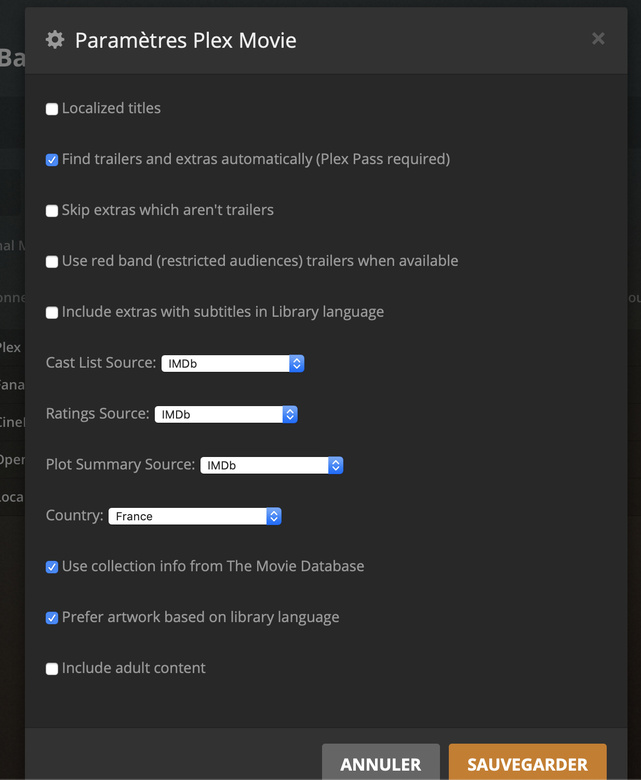Click the Localized titles label text

tap(111, 108)
